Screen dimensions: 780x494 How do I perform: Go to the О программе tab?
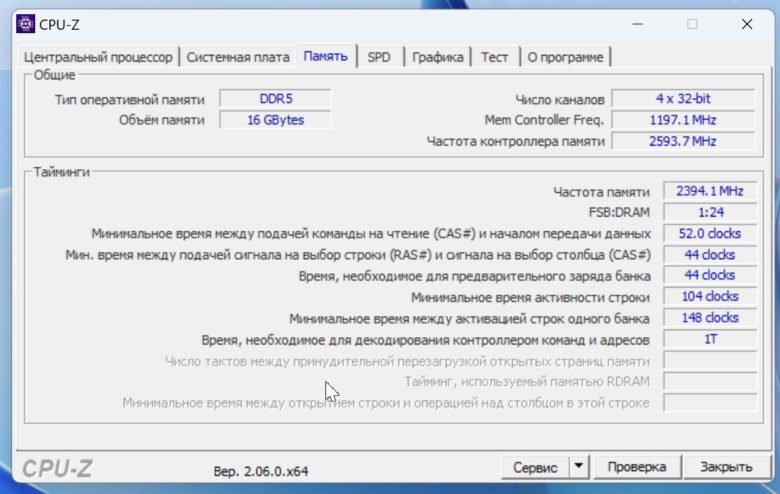click(565, 57)
